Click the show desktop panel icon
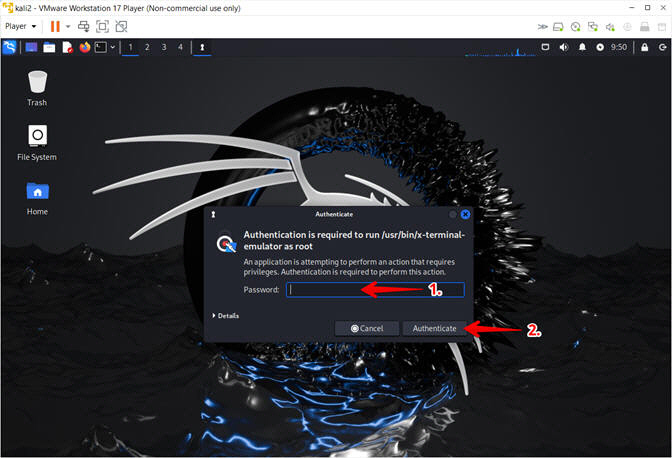672x458 pixels. coord(31,47)
